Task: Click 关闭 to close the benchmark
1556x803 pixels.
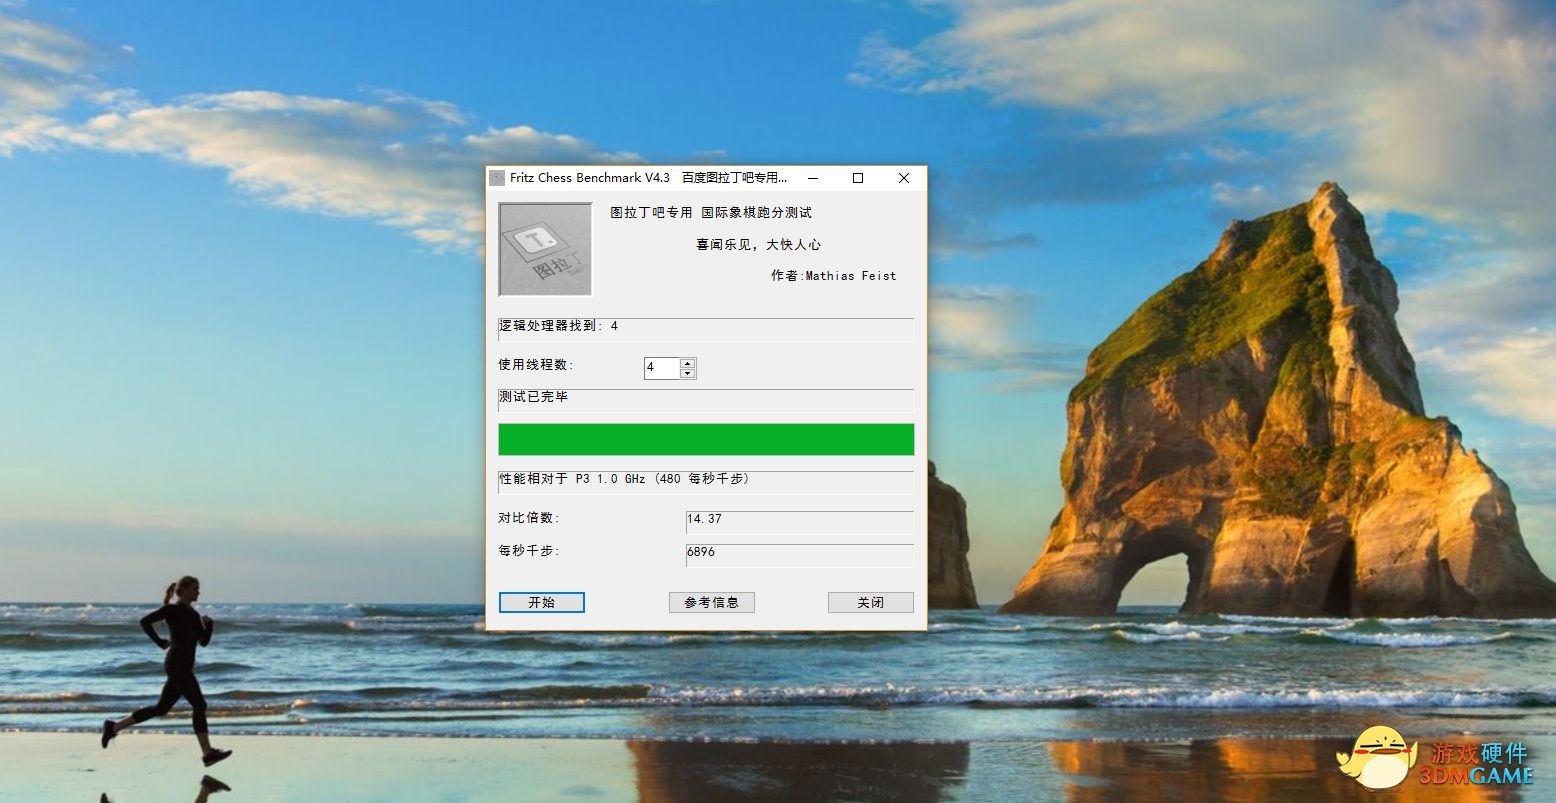Action: point(869,602)
